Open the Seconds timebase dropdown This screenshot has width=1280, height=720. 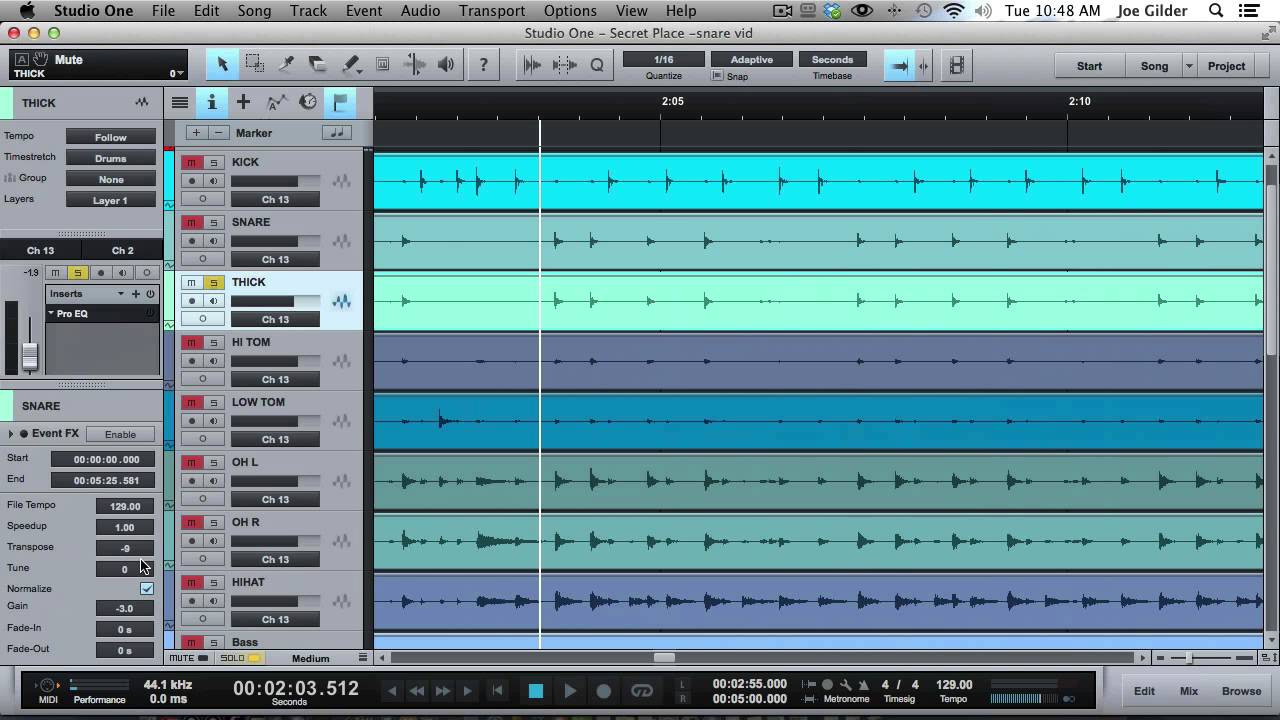coord(832,60)
